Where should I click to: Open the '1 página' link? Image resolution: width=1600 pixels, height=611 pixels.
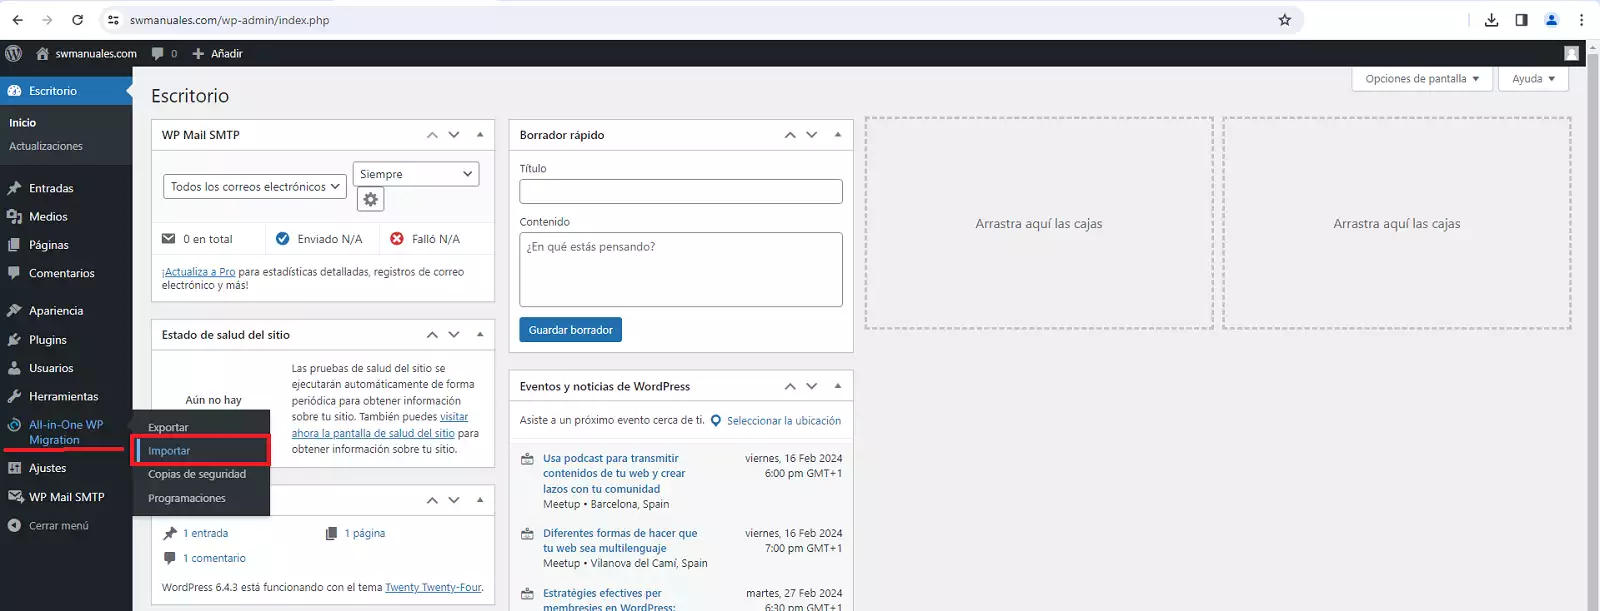[365, 534]
